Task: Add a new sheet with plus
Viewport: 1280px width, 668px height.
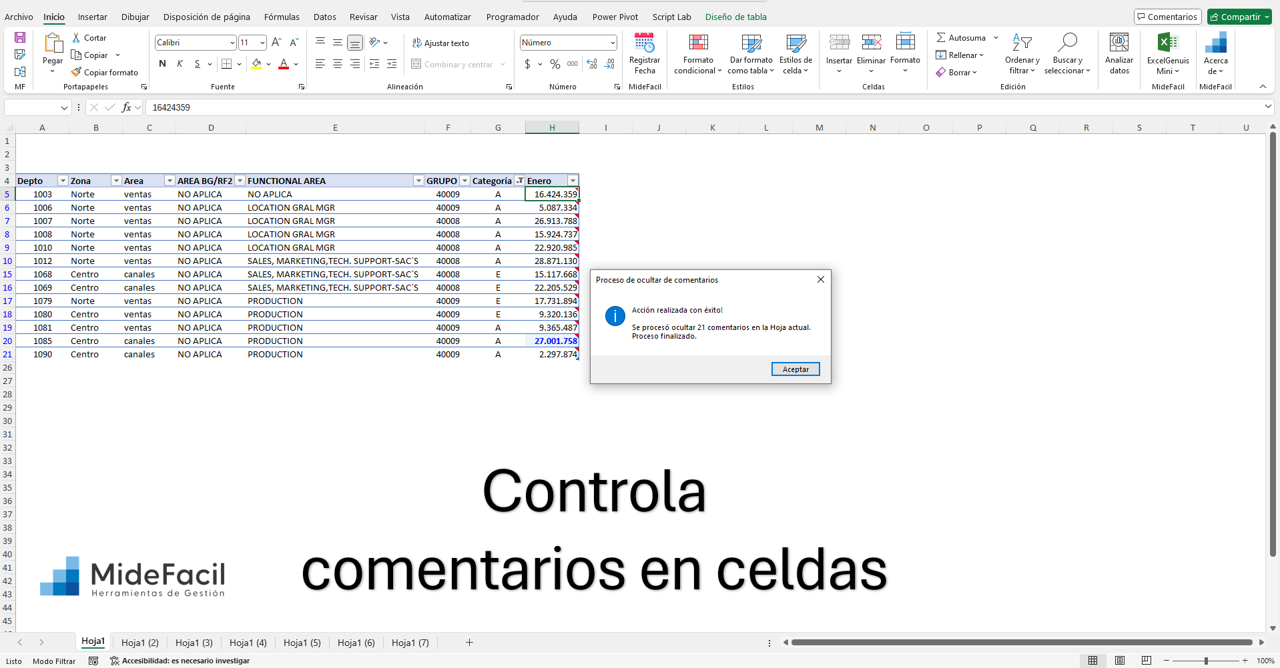Action: [469, 642]
